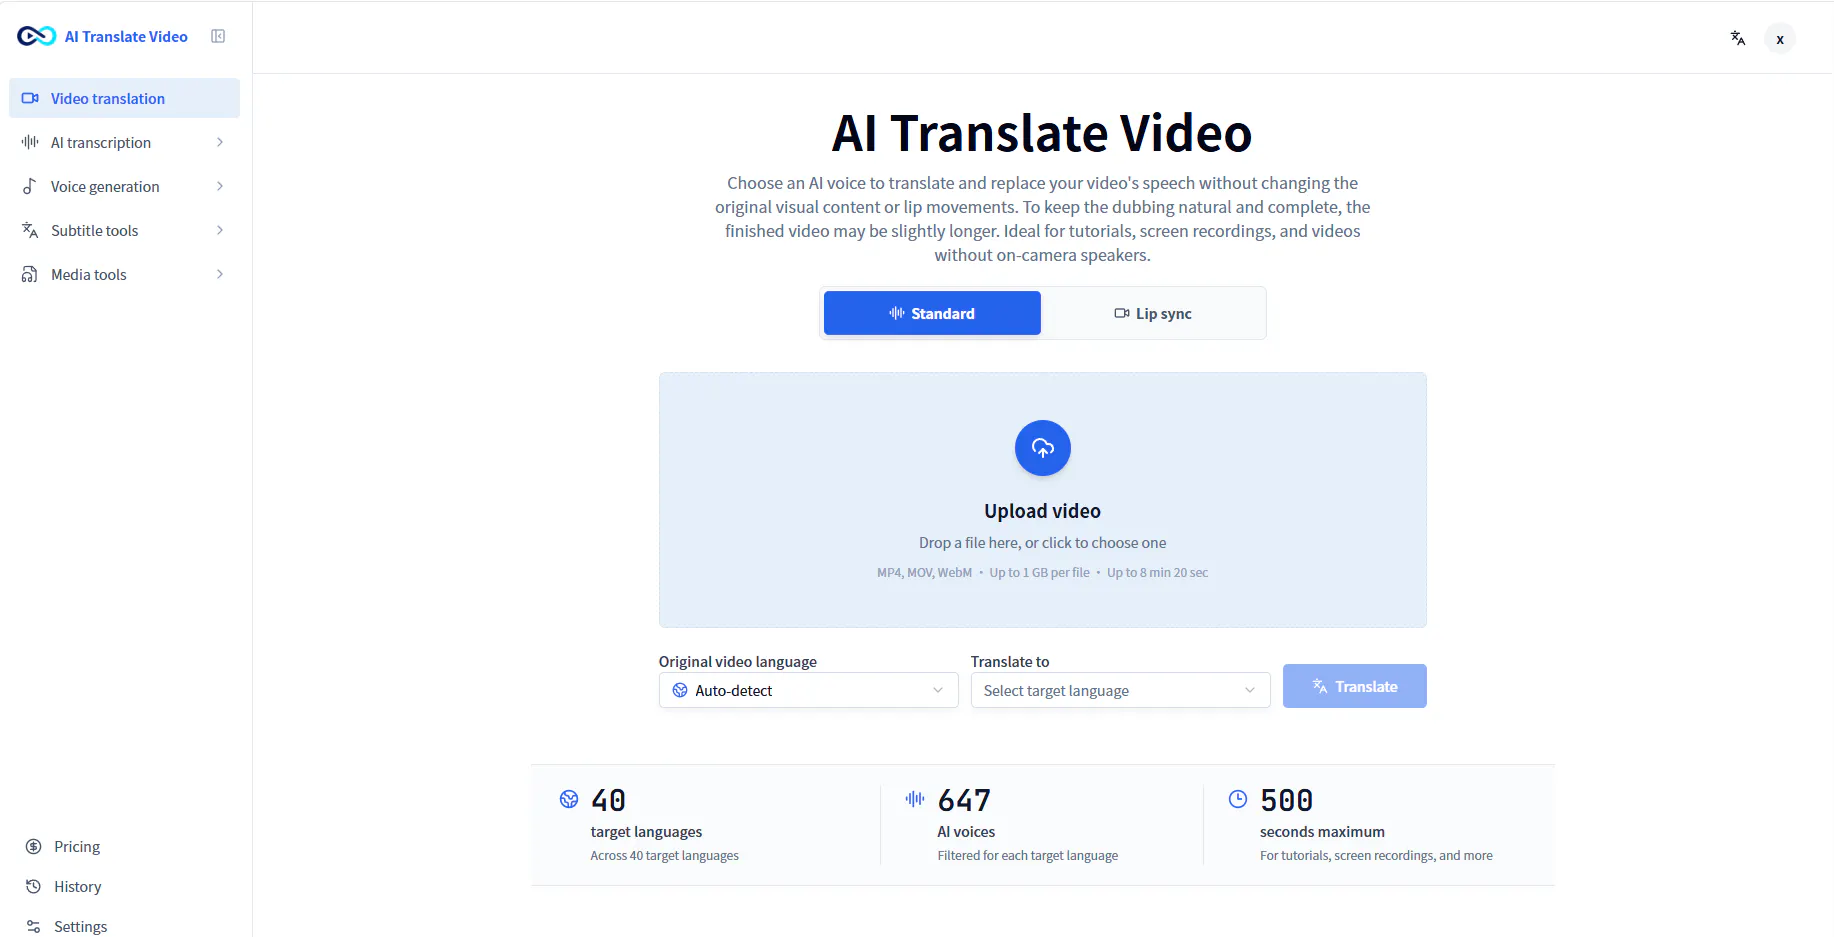
Task: Click the Settings sliders icon
Action: (33, 926)
